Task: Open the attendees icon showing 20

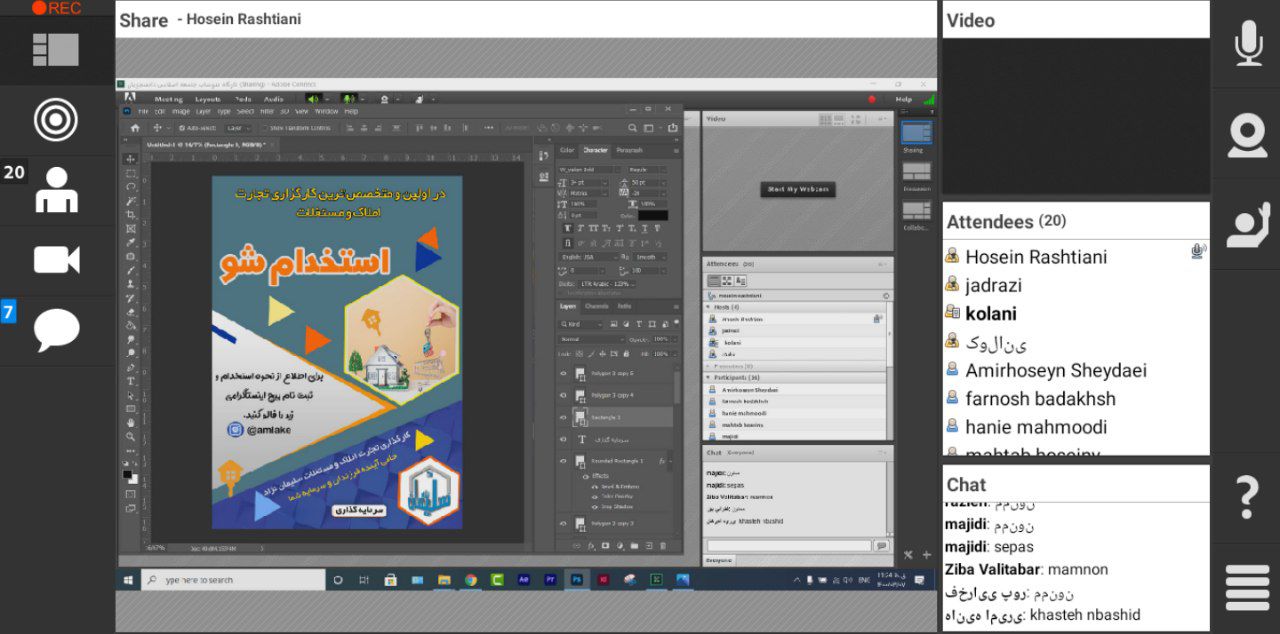Action: click(56, 190)
